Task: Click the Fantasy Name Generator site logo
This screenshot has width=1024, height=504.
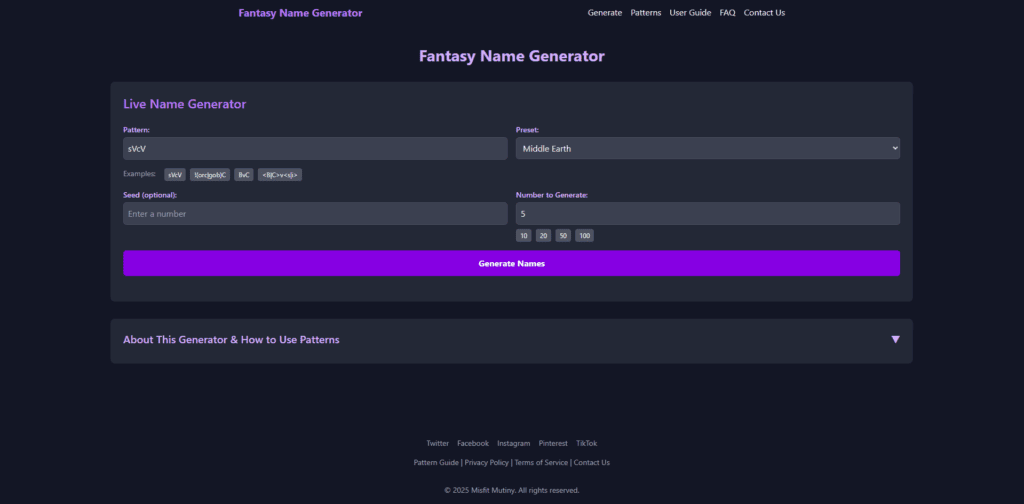Action: 300,13
